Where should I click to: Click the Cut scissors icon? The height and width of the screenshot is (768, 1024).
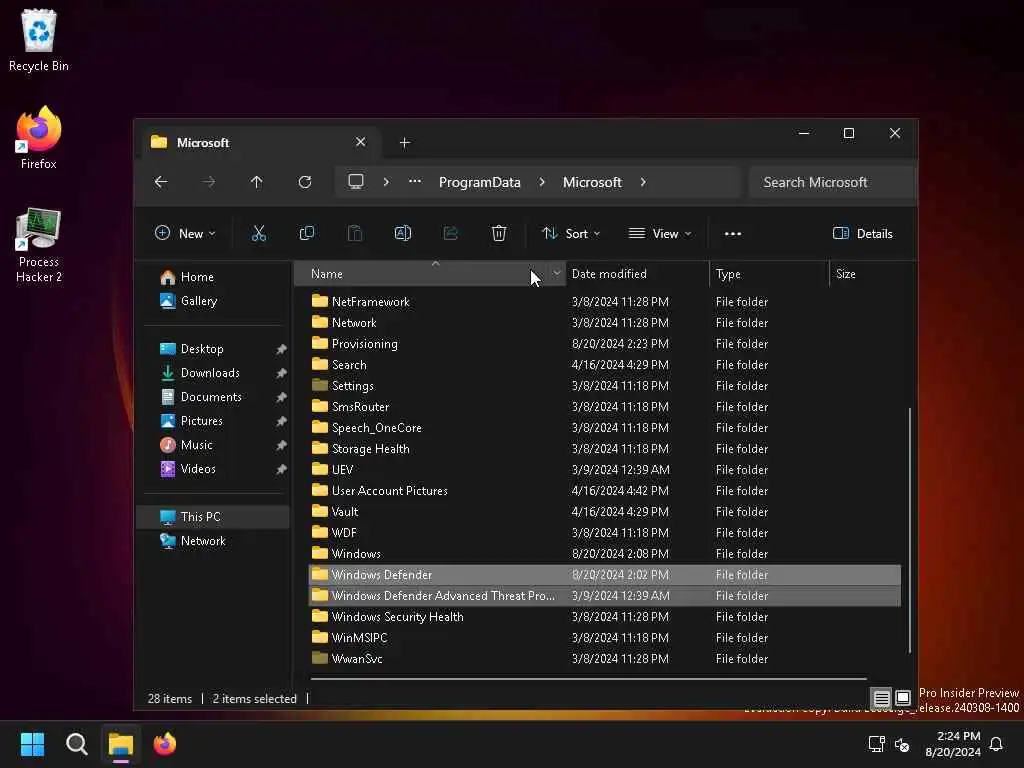(x=259, y=233)
